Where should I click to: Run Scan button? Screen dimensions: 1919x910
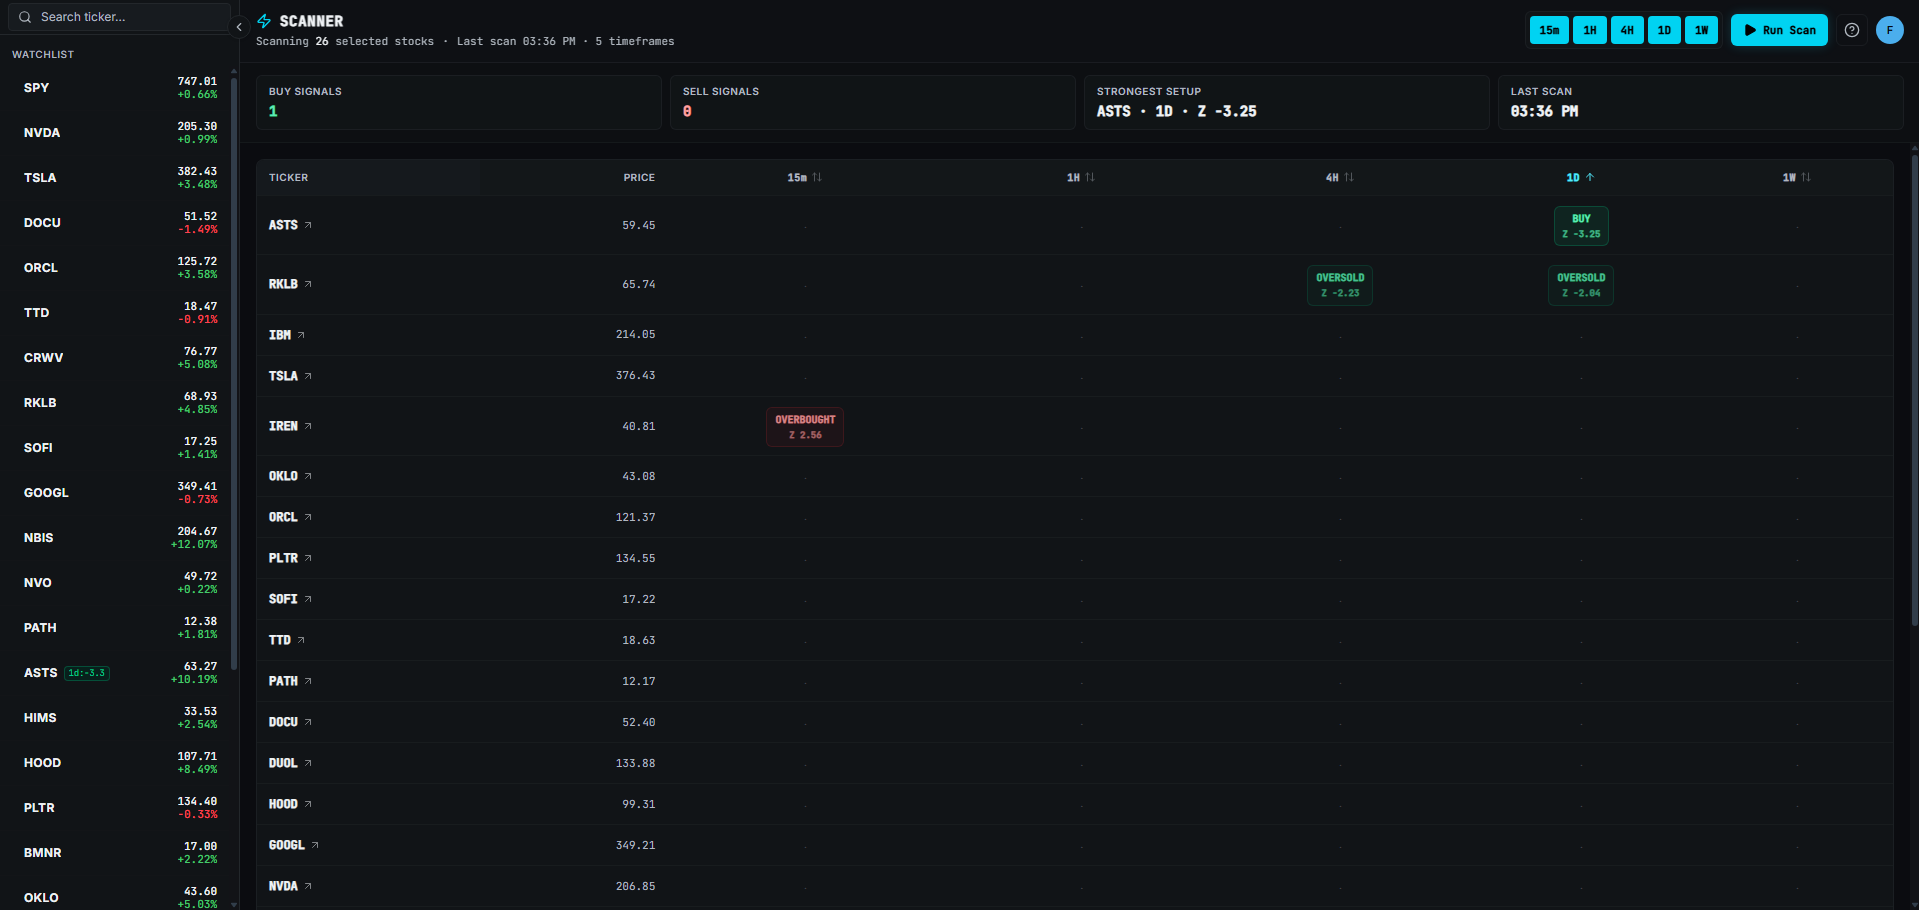[x=1779, y=30]
